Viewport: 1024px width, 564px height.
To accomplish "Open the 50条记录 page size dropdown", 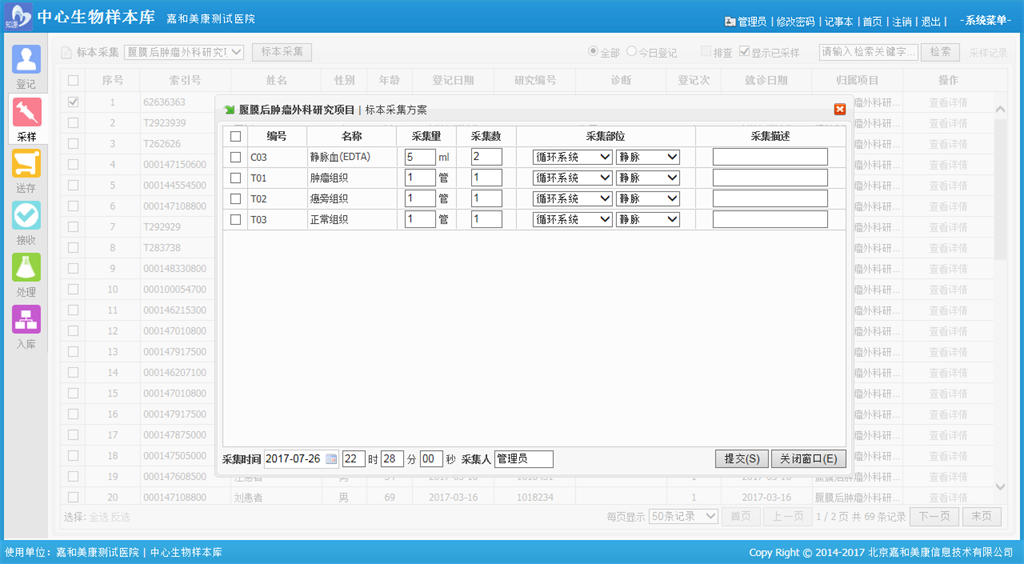I will click(x=684, y=517).
